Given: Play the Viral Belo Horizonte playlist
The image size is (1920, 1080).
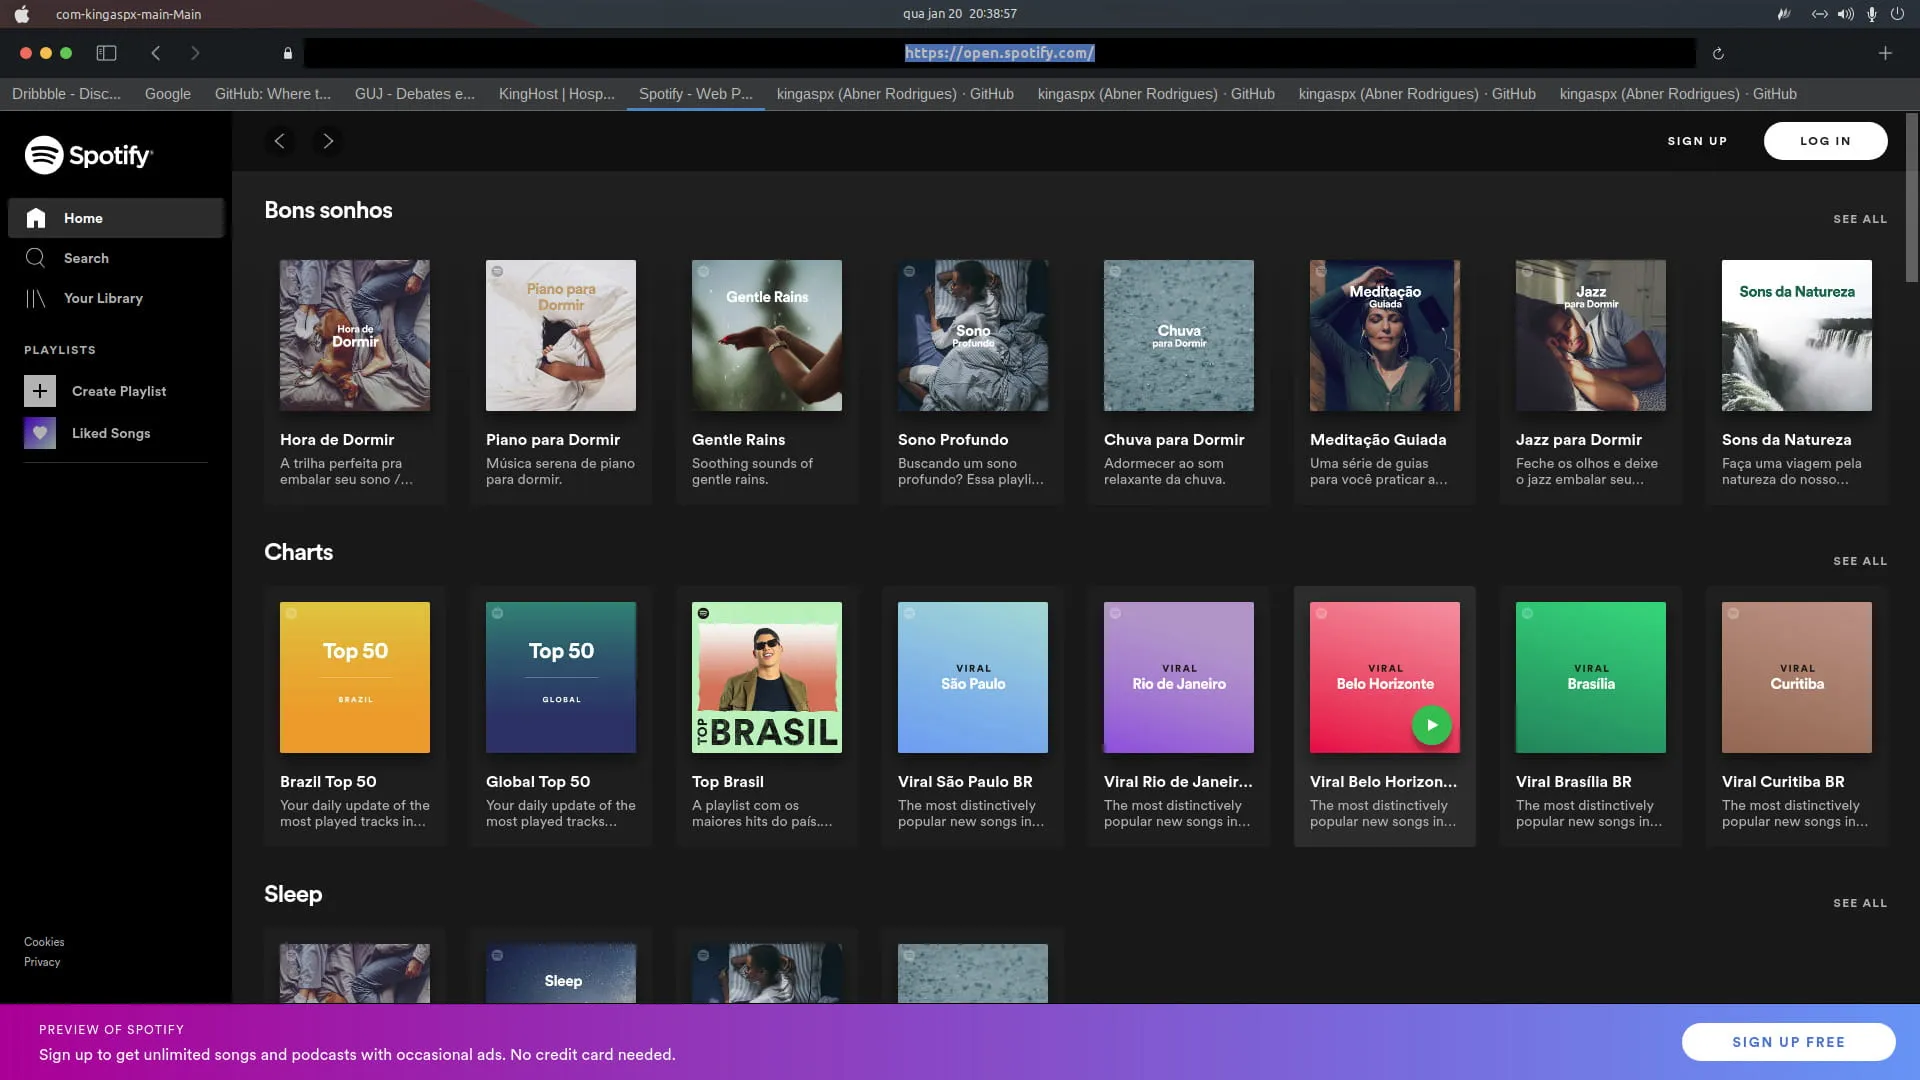Looking at the screenshot, I should tap(1431, 725).
